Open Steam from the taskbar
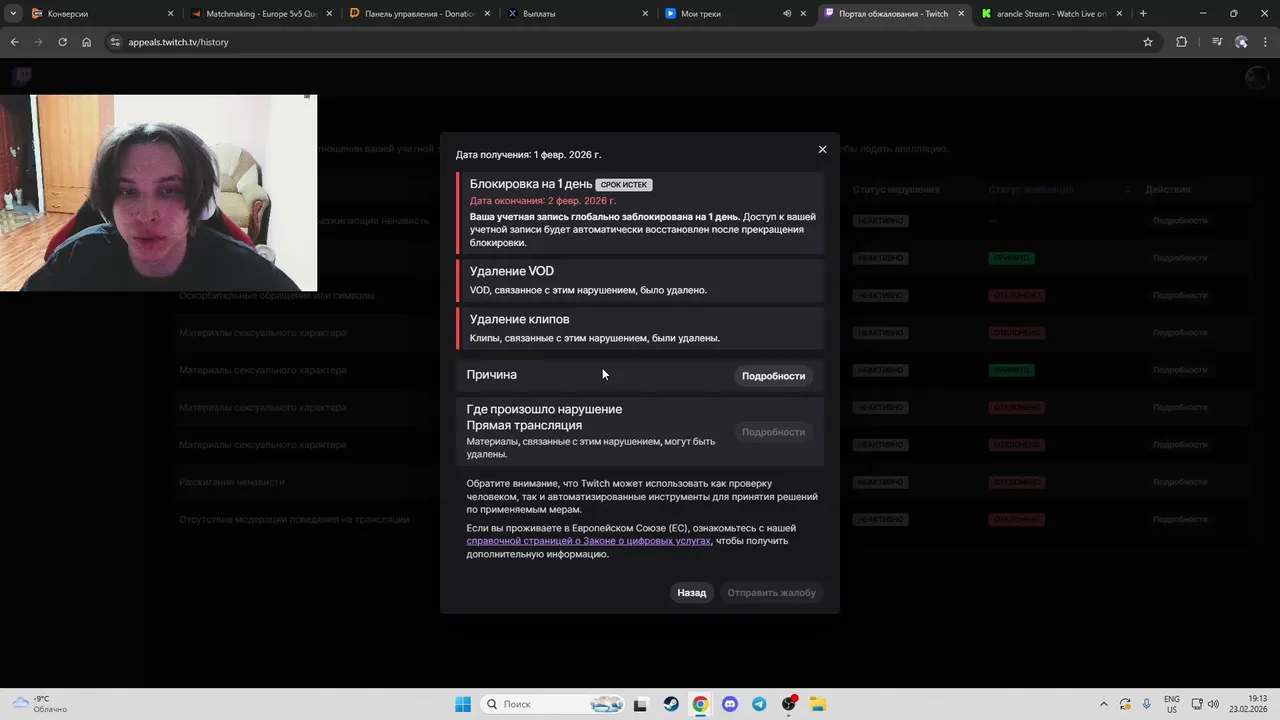Viewport: 1280px width, 720px height. pos(671,704)
